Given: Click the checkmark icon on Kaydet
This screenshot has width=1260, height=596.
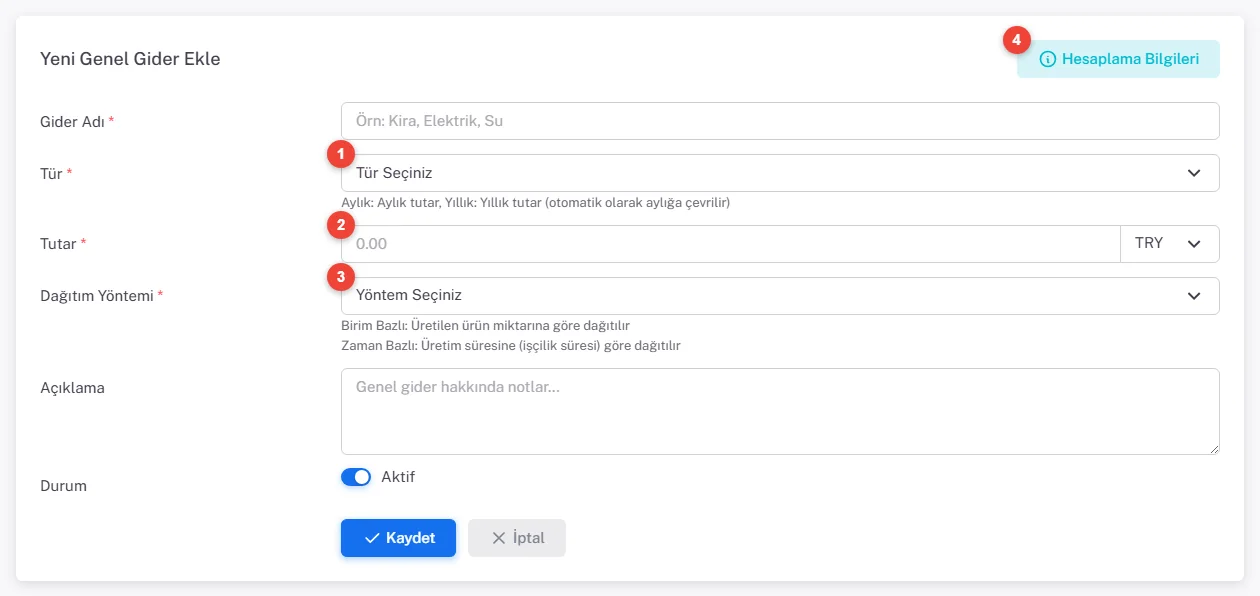Looking at the screenshot, I should [x=371, y=538].
